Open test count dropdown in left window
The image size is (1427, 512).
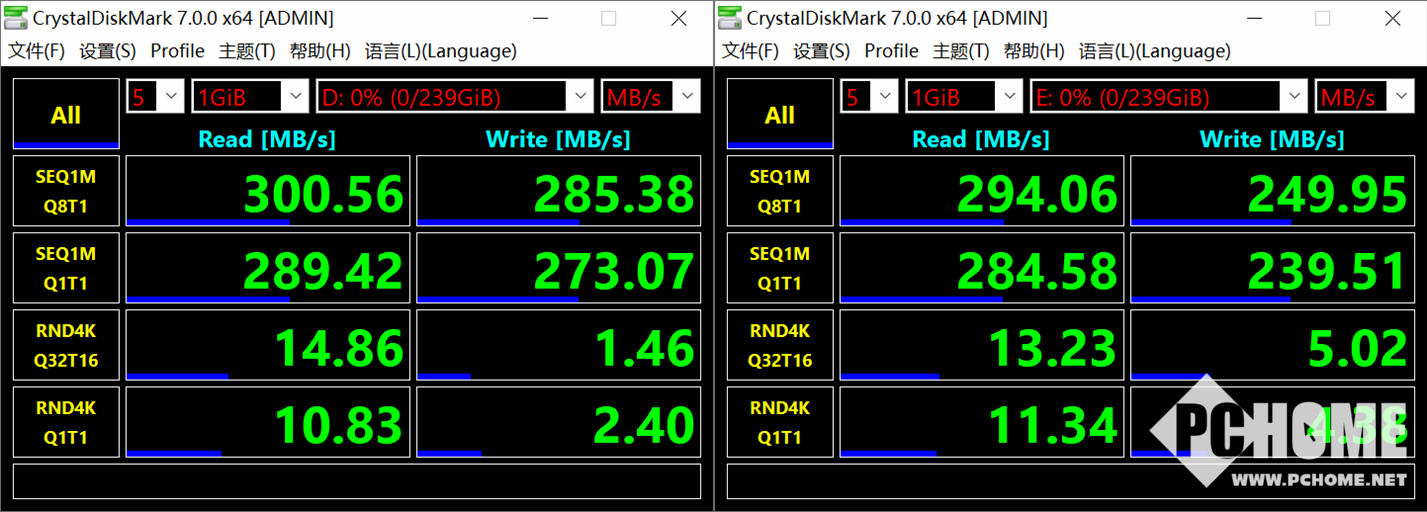155,97
